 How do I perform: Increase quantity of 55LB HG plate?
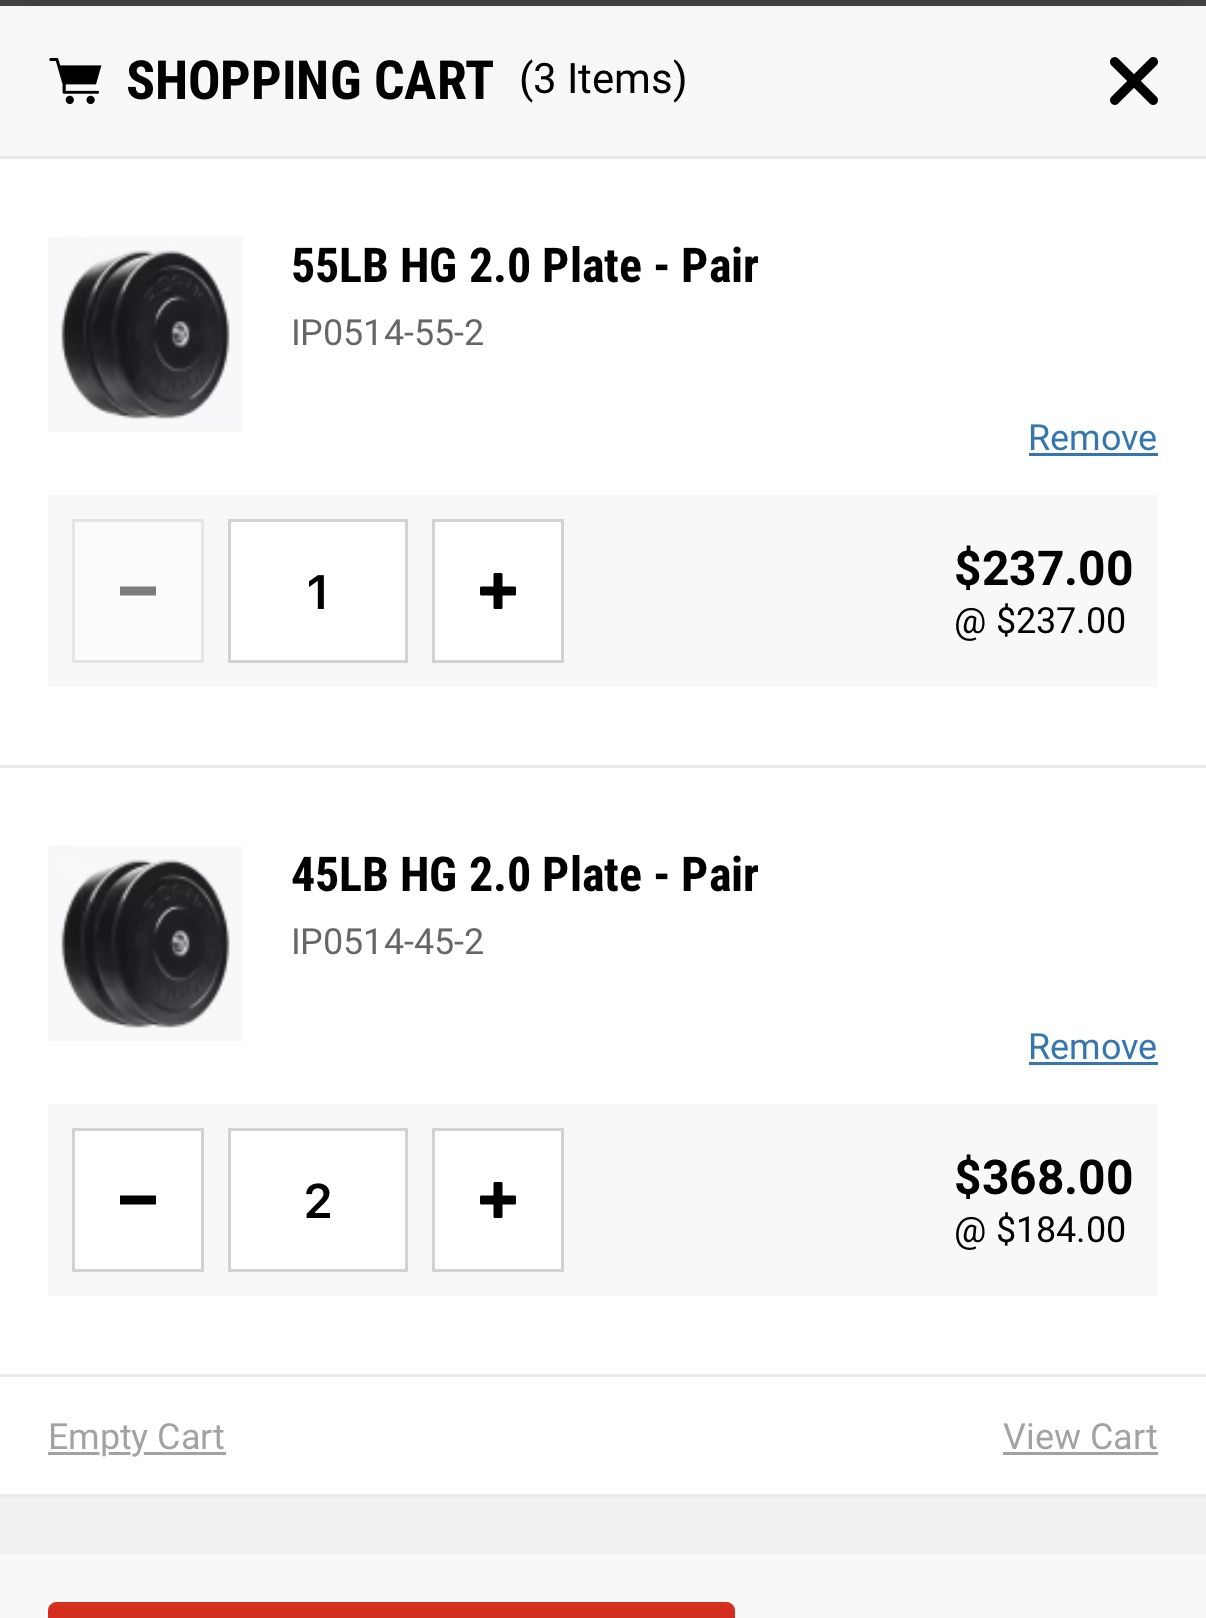click(x=498, y=591)
